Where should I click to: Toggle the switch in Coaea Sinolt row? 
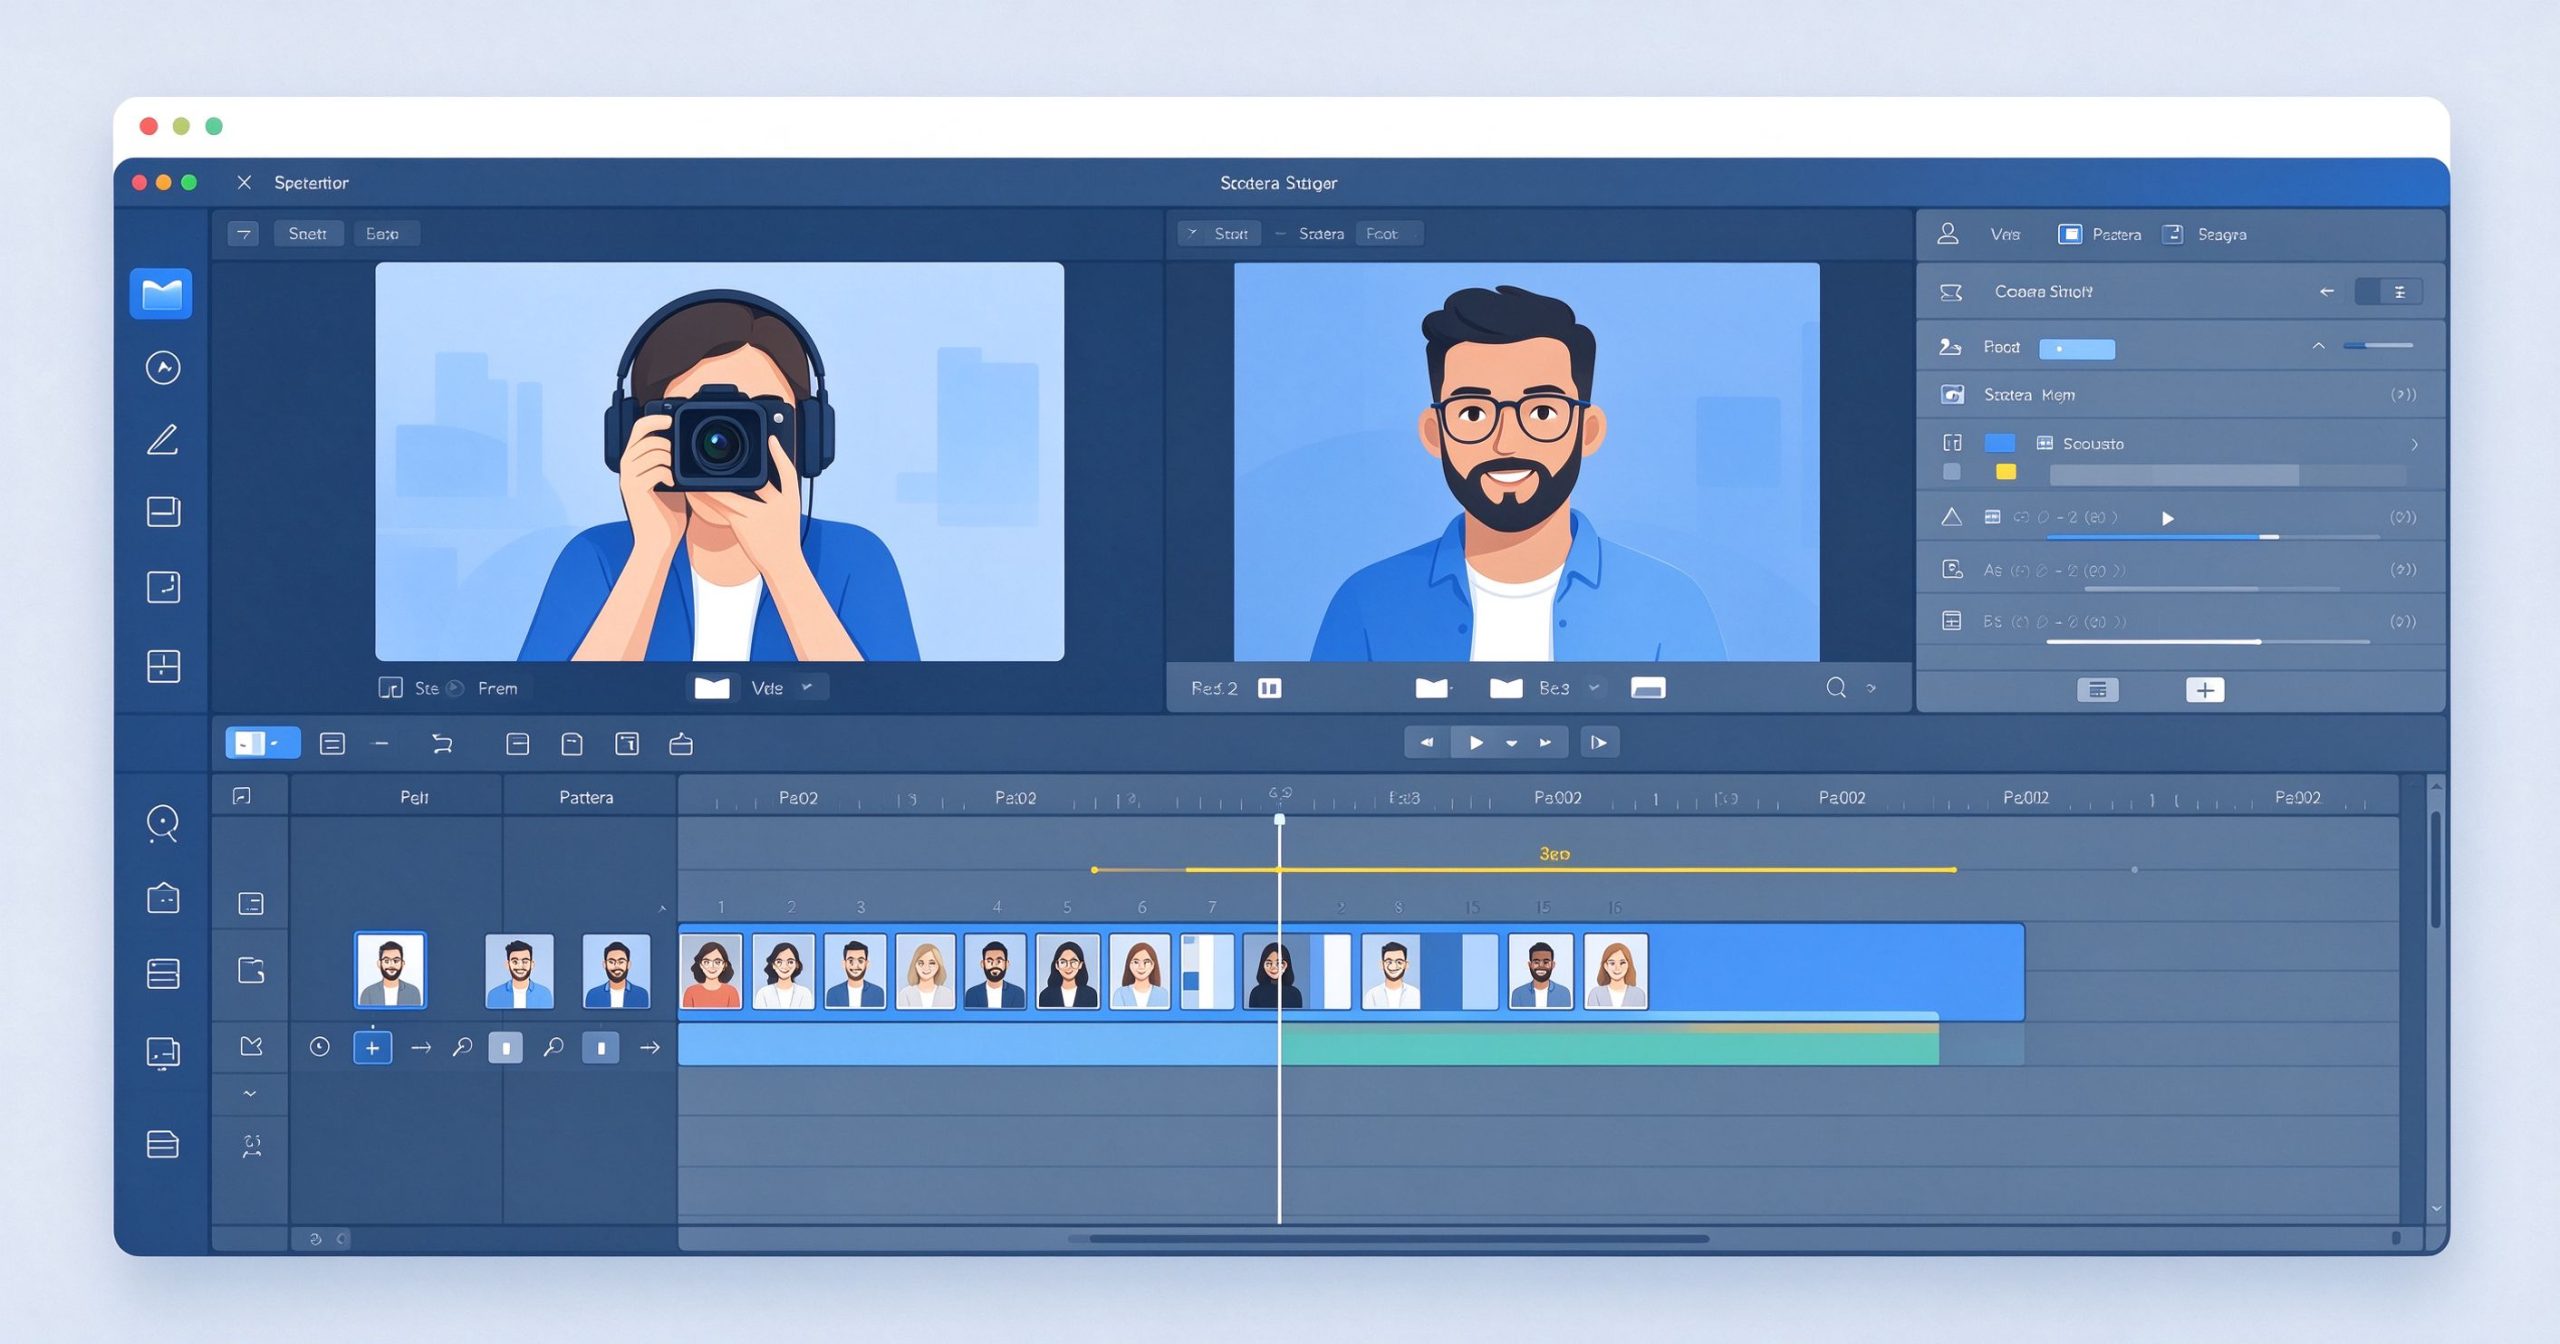click(x=2388, y=291)
